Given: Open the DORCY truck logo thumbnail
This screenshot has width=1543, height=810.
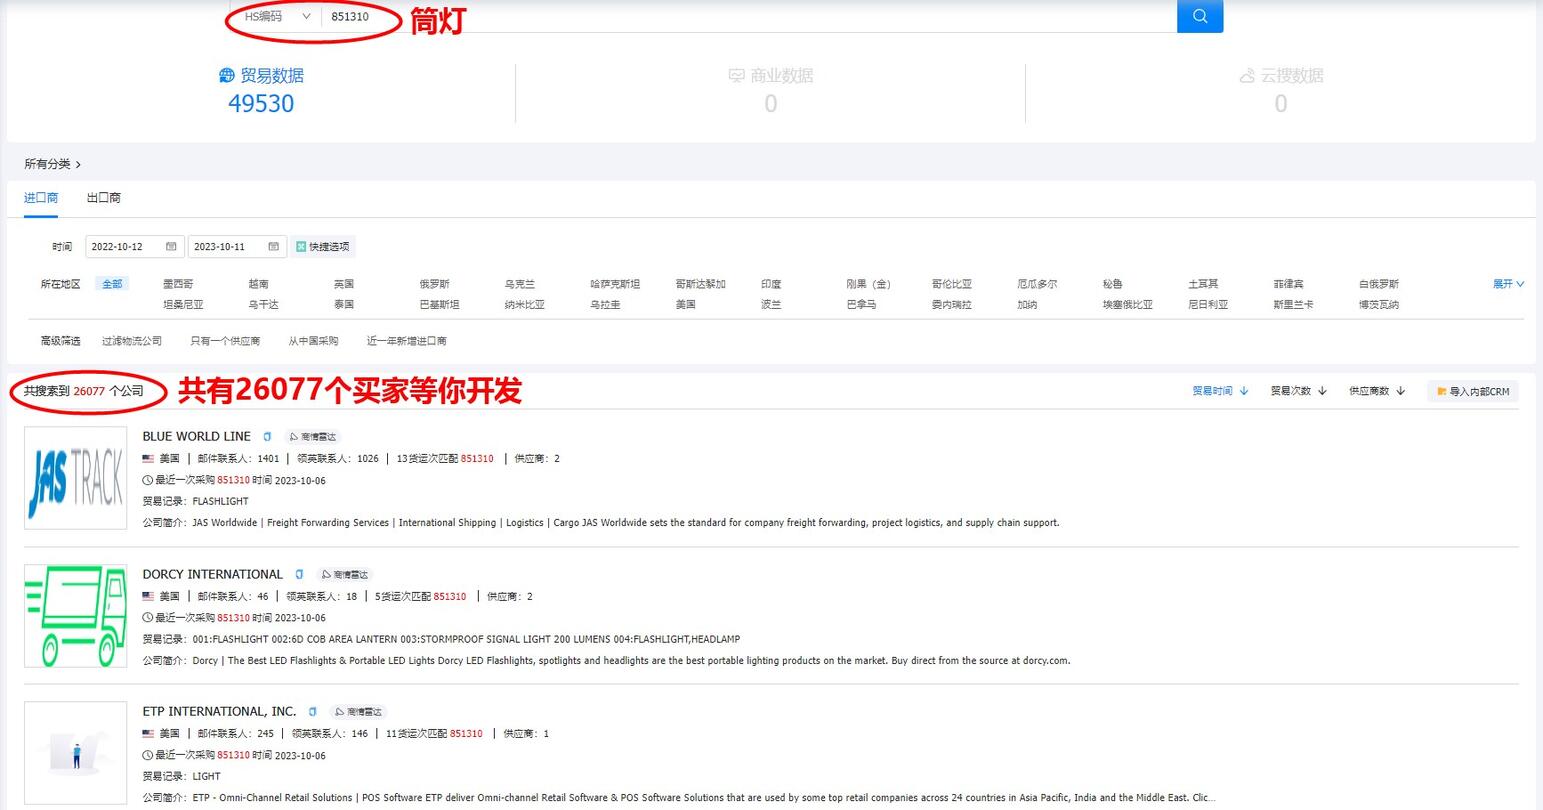Looking at the screenshot, I should (76, 616).
